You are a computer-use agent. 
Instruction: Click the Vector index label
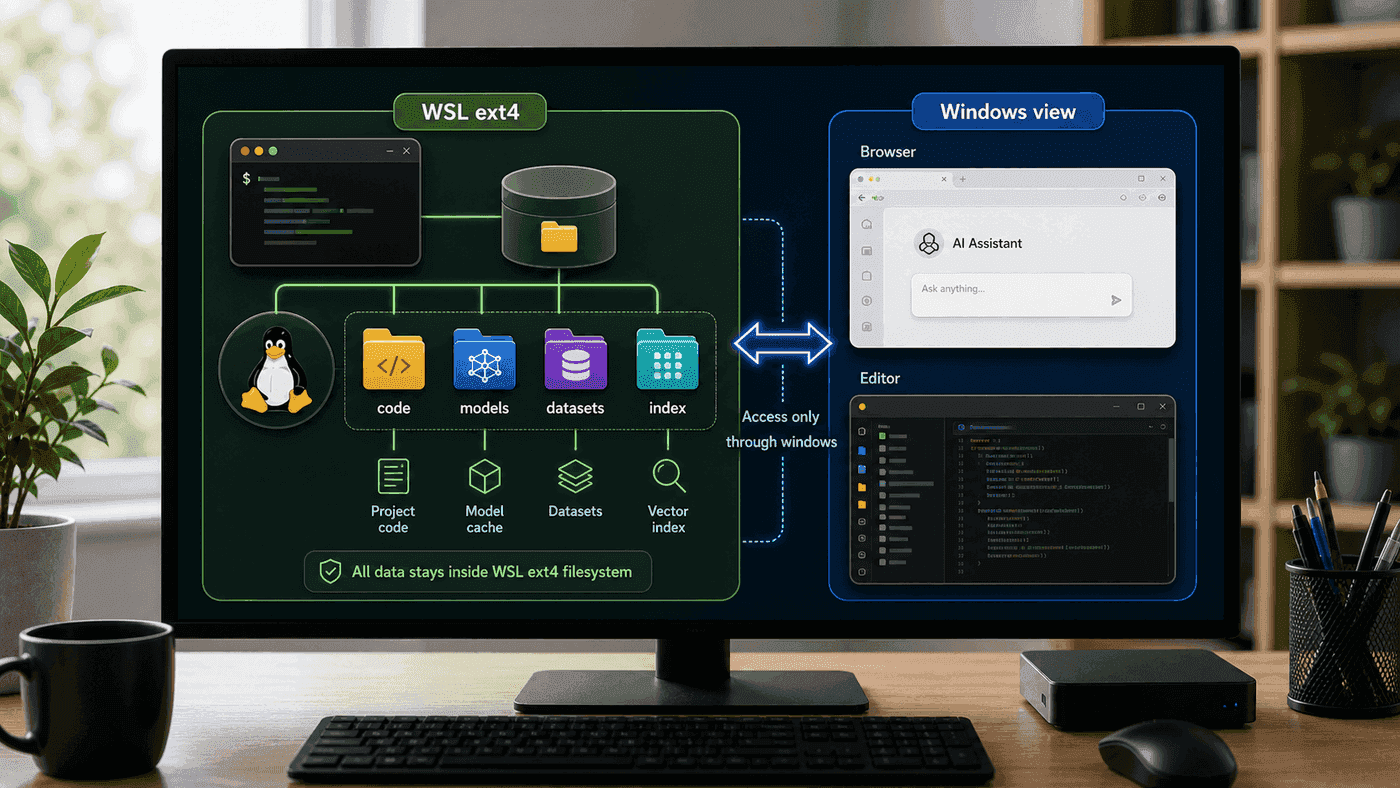pos(668,519)
